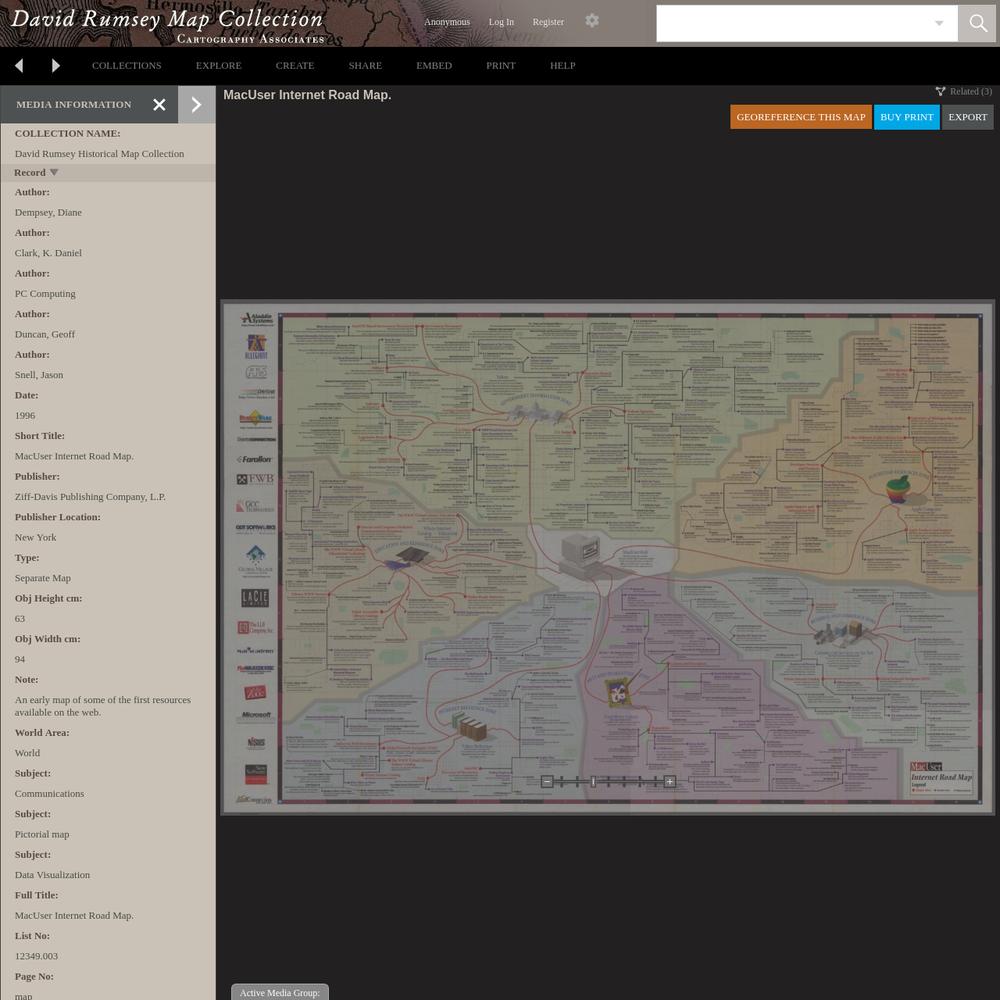1000x1000 pixels.
Task: Select the World Area value World
Action: [27, 753]
